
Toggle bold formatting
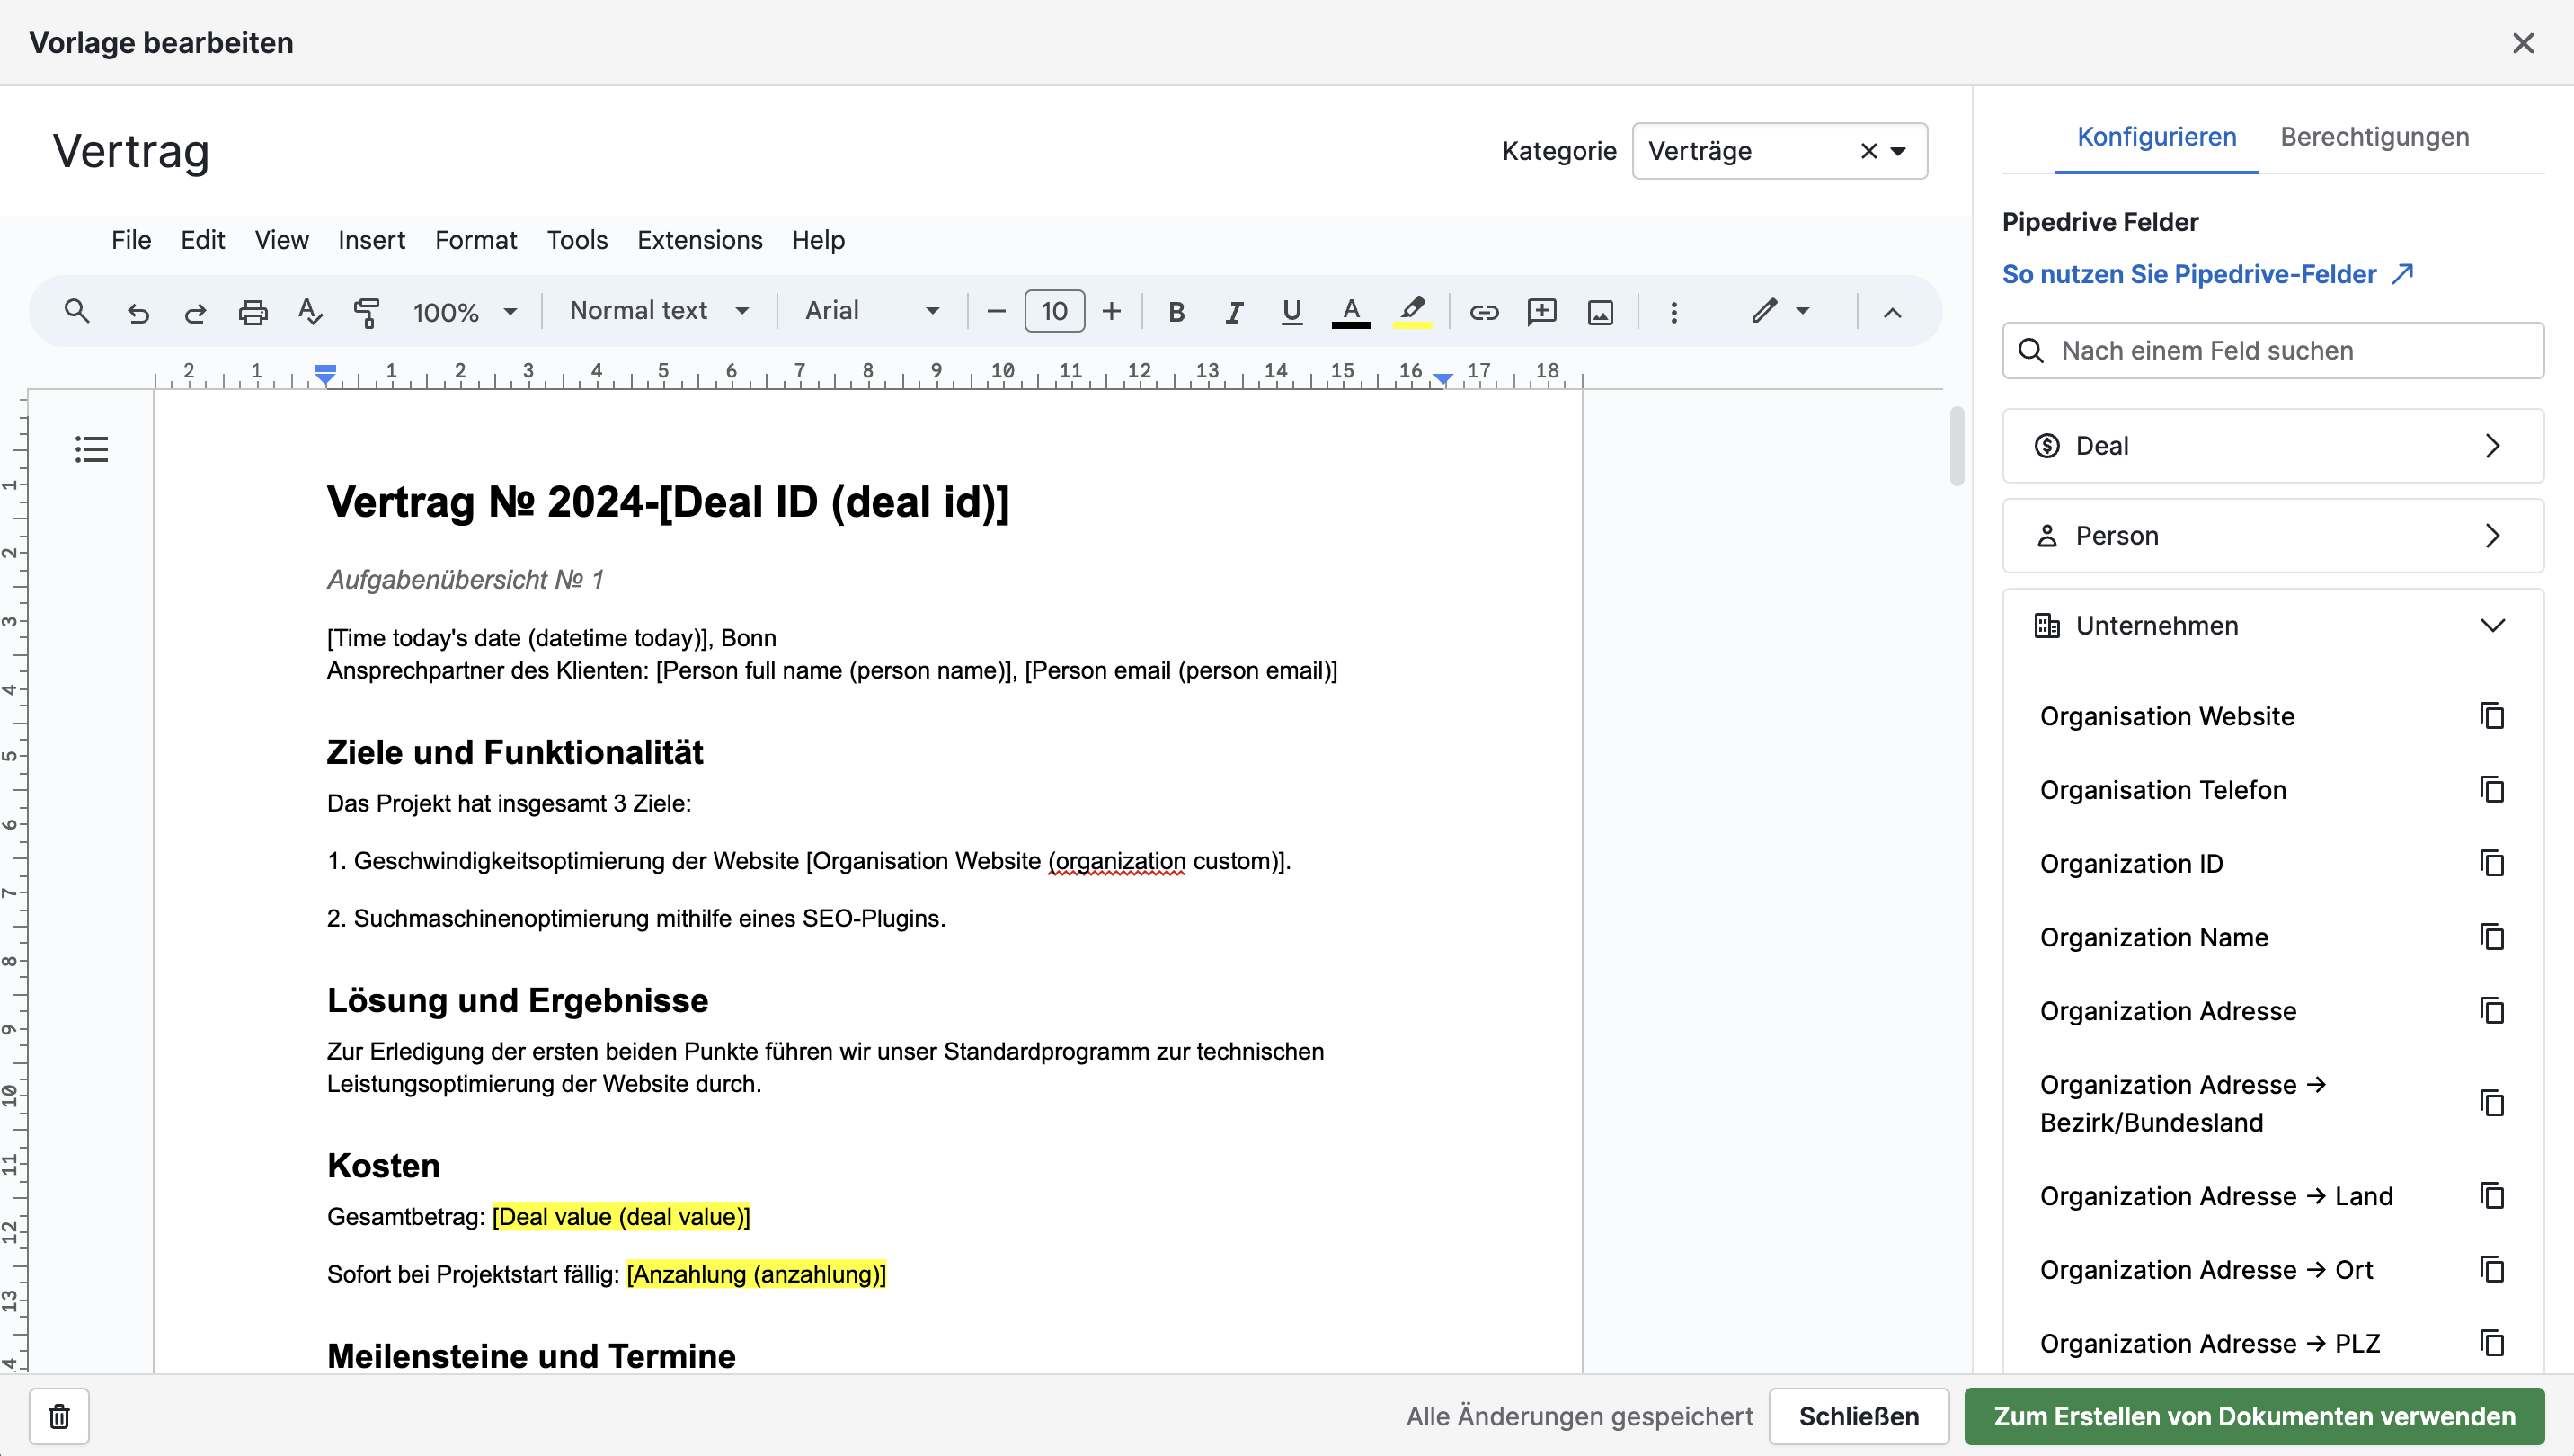click(1176, 312)
